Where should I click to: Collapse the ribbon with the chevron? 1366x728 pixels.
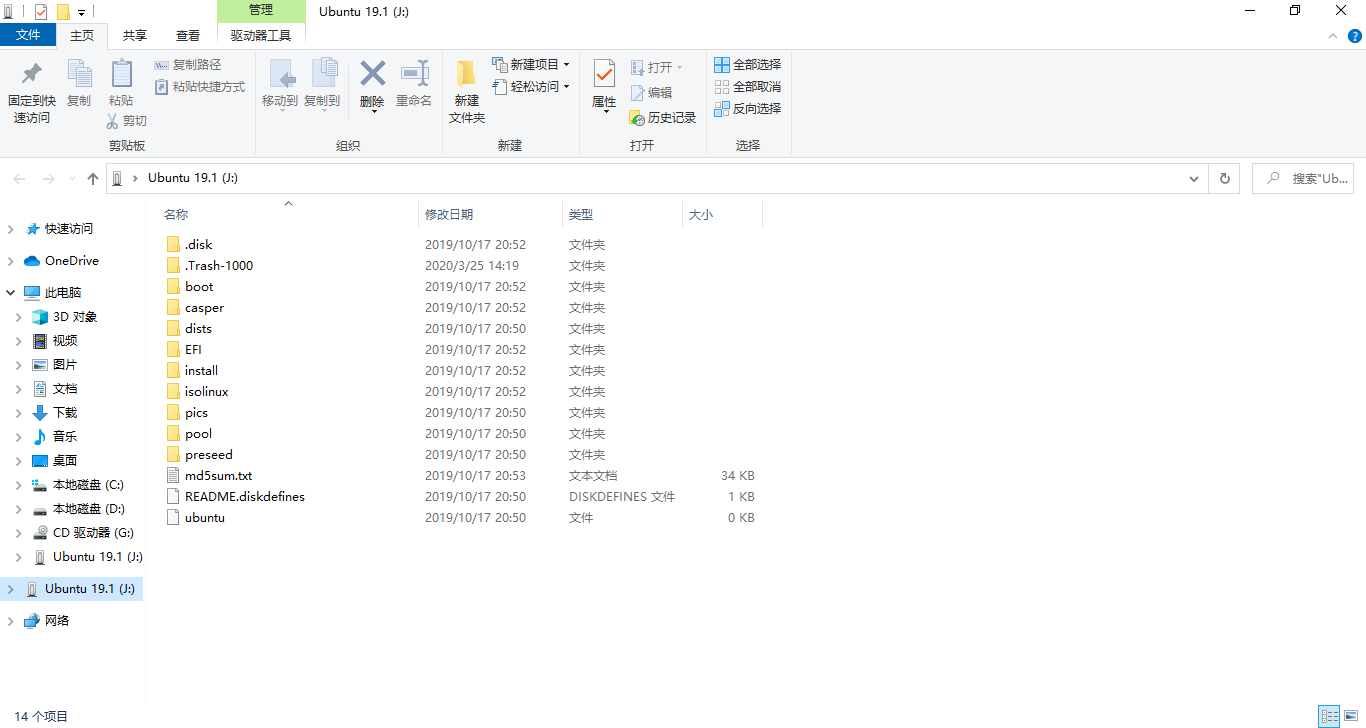coord(1332,36)
